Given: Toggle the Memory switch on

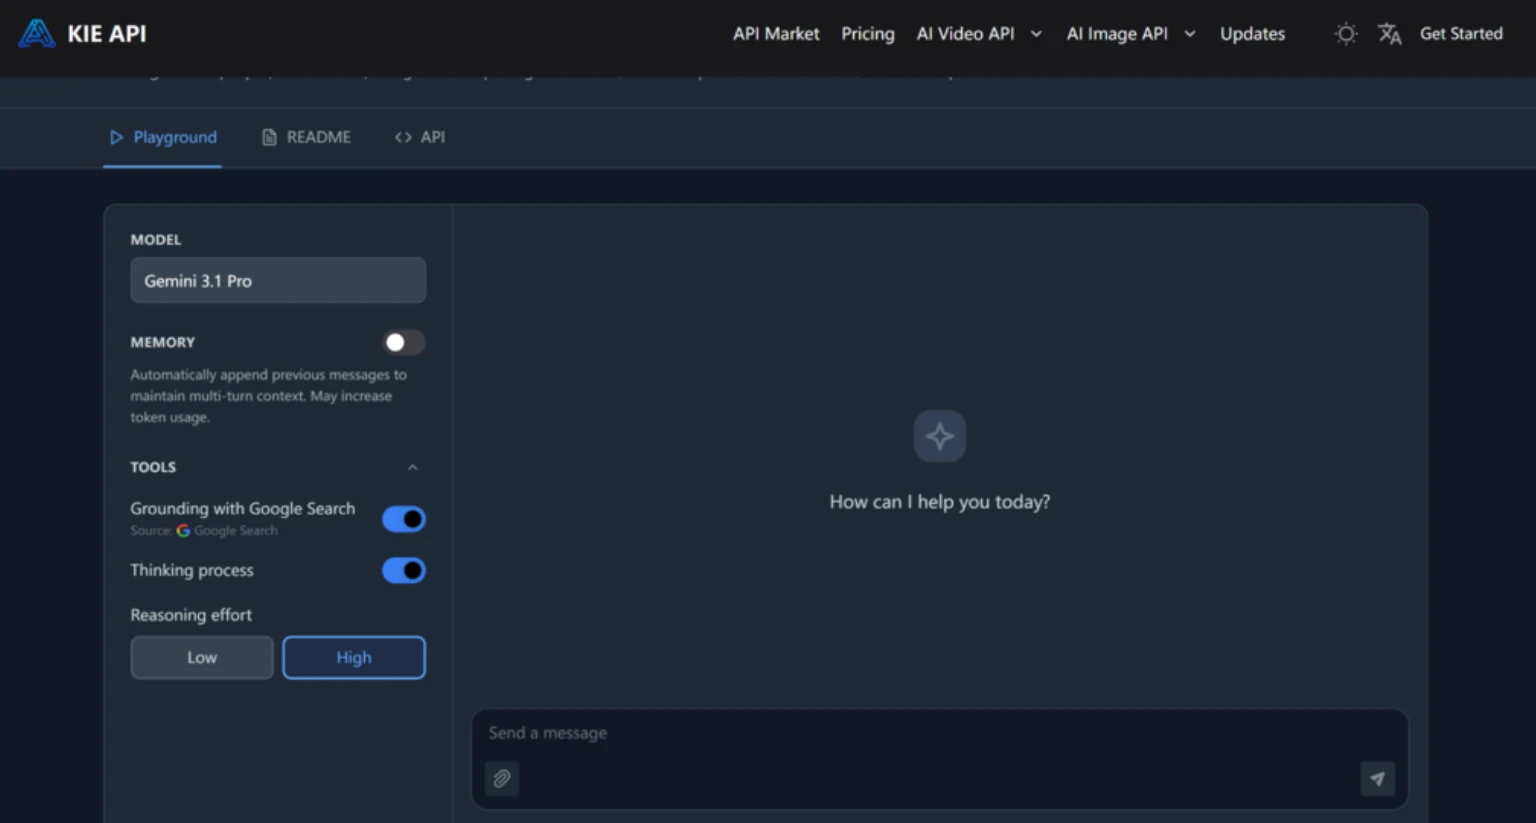Looking at the screenshot, I should coord(404,342).
